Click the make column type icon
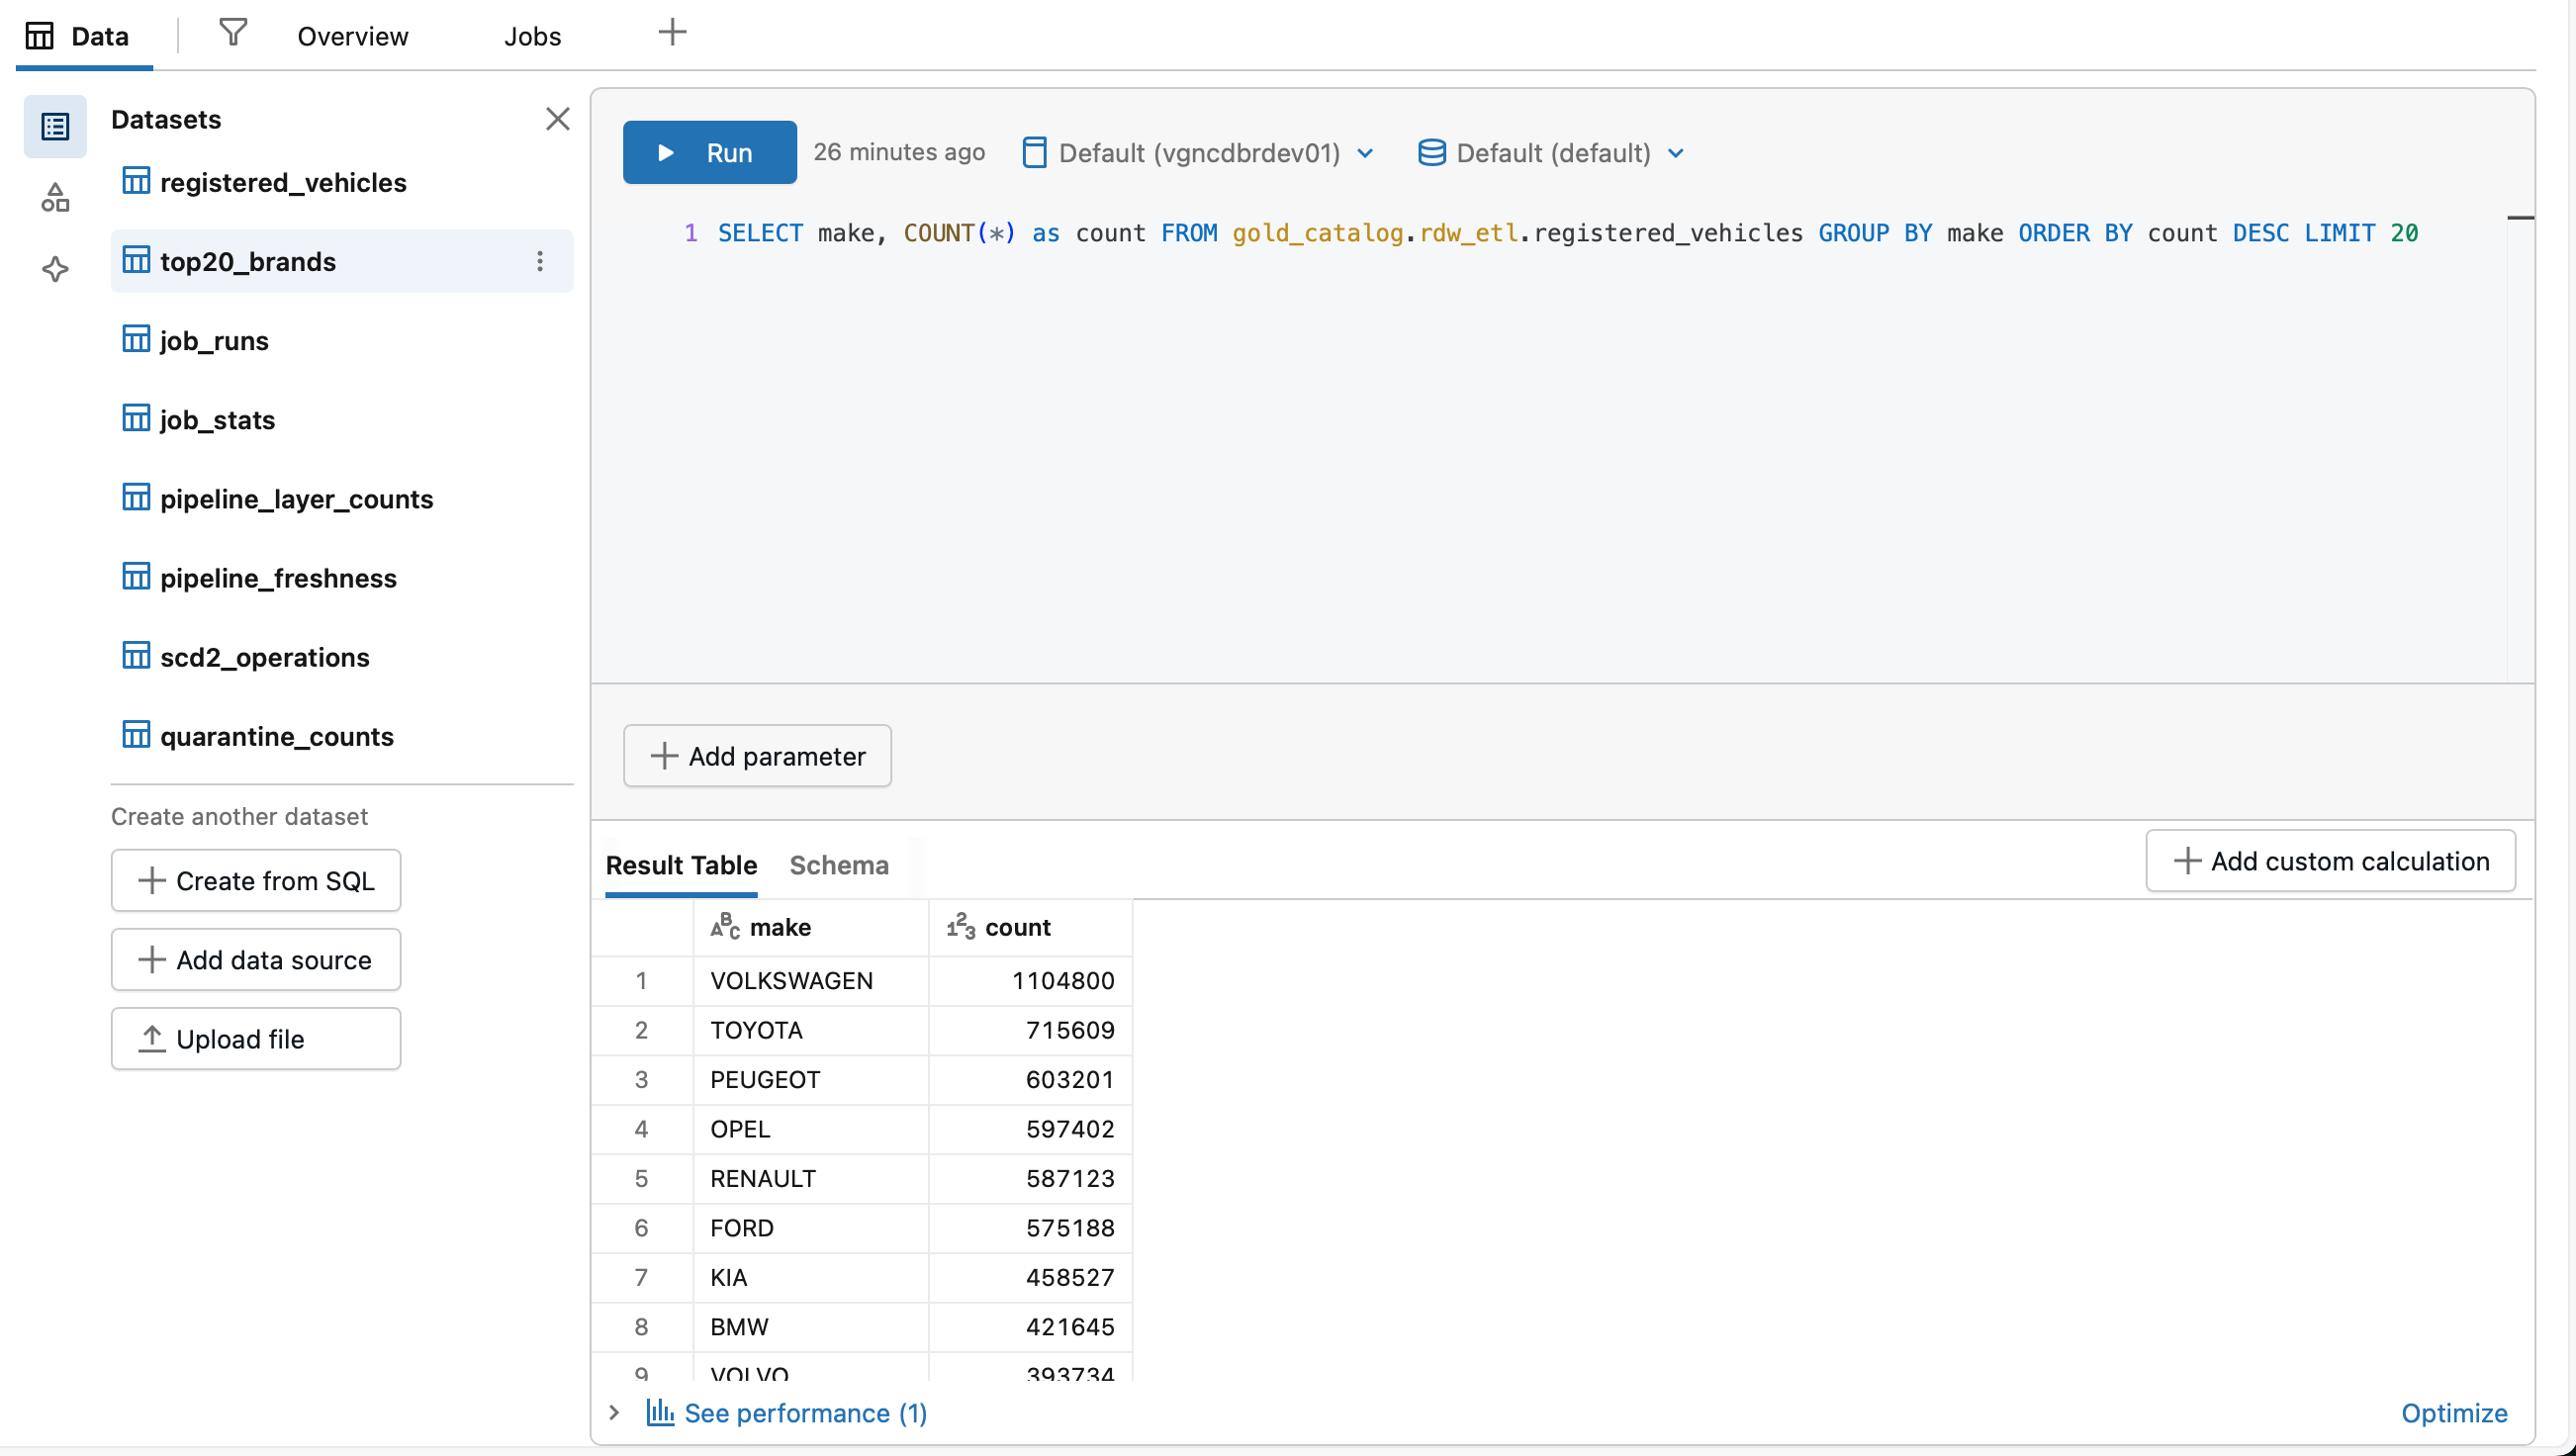The height and width of the screenshot is (1456, 2576). pos(725,927)
